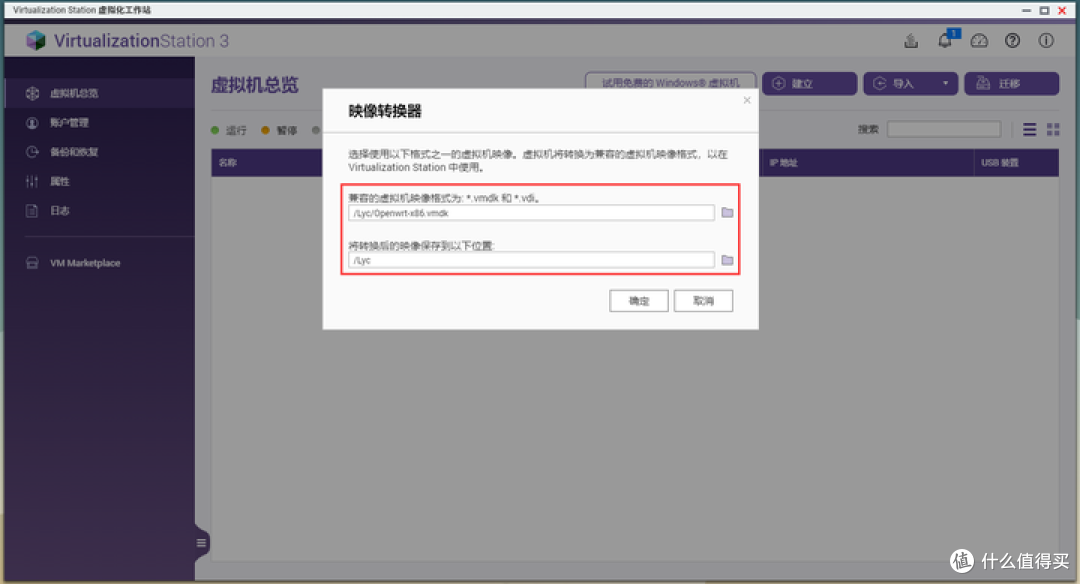
Task: Open the about info icon
Action: (x=1046, y=41)
